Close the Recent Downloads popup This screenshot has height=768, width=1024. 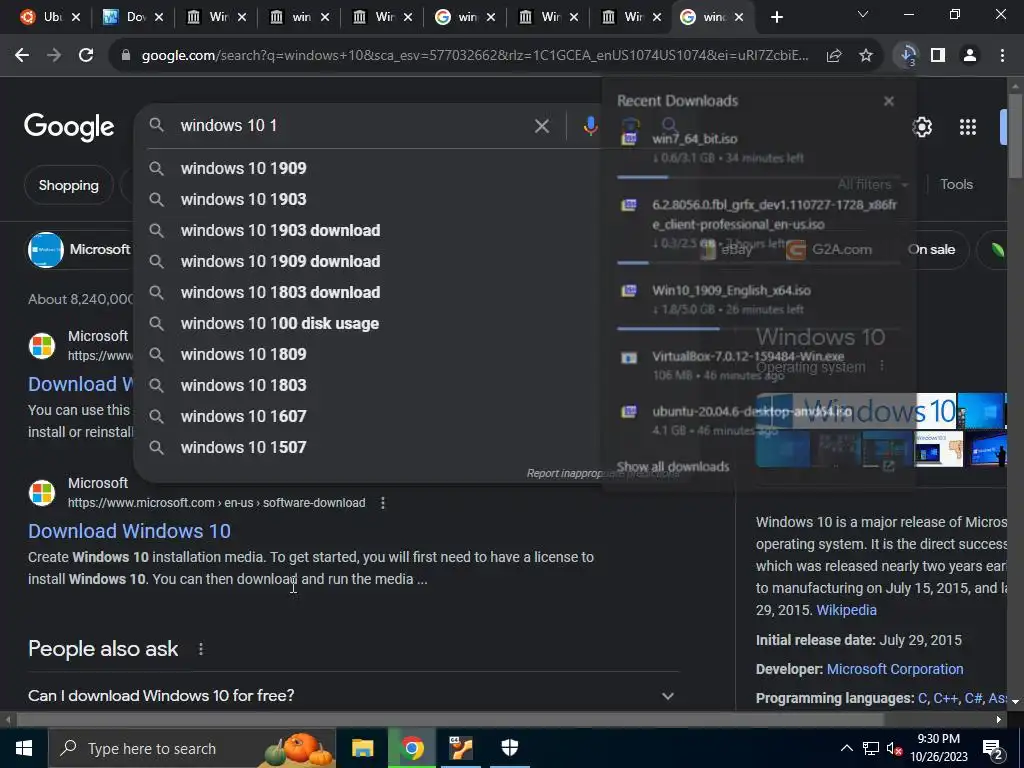(889, 101)
